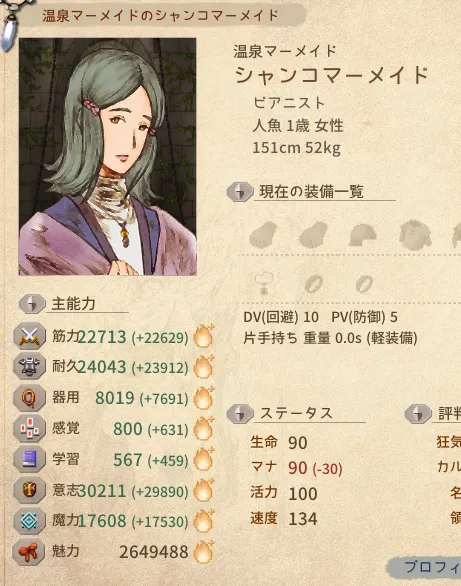Open the 現在の装備一覧 section header
Screen dimensions: 461x586
(311, 192)
